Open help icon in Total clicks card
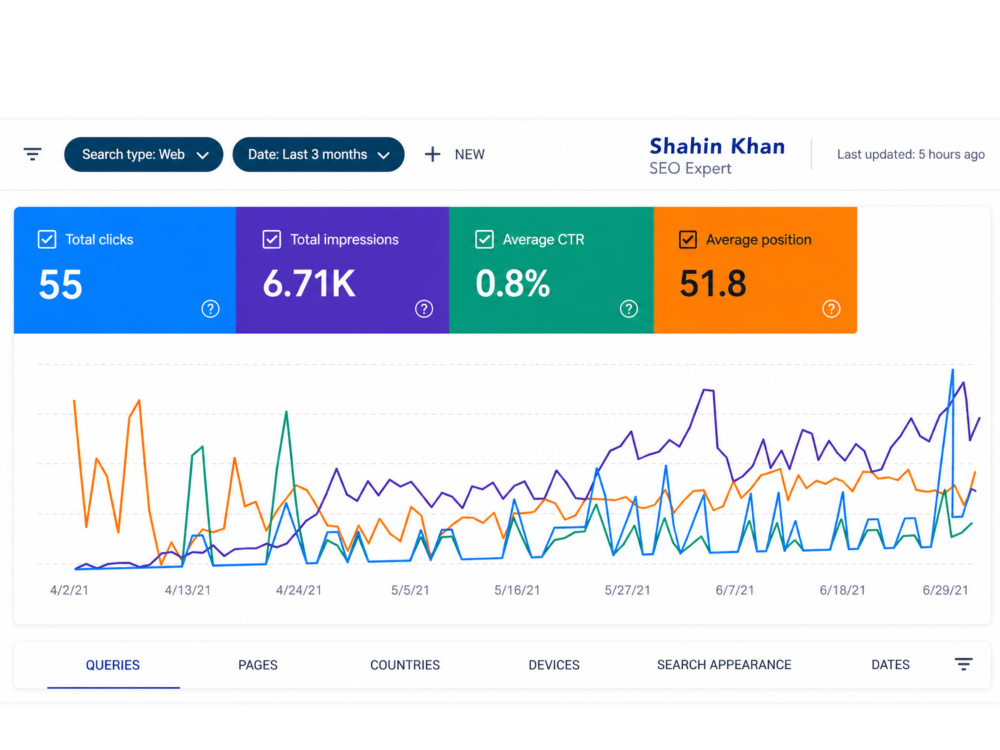This screenshot has width=1000, height=750. (210, 309)
